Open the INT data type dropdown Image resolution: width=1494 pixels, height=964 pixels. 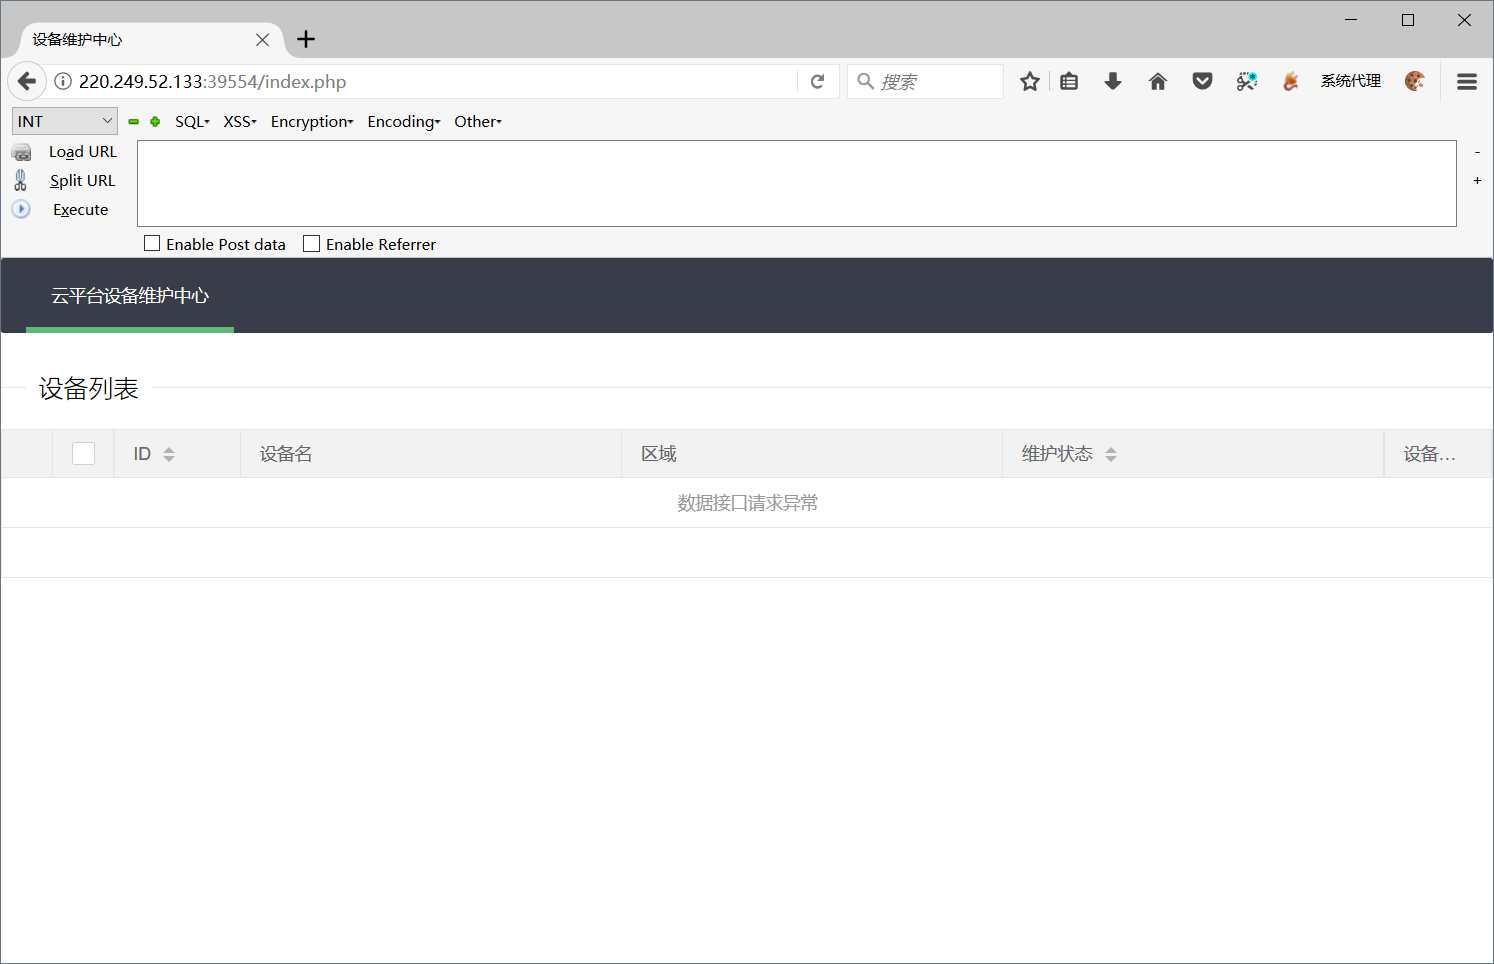point(64,121)
